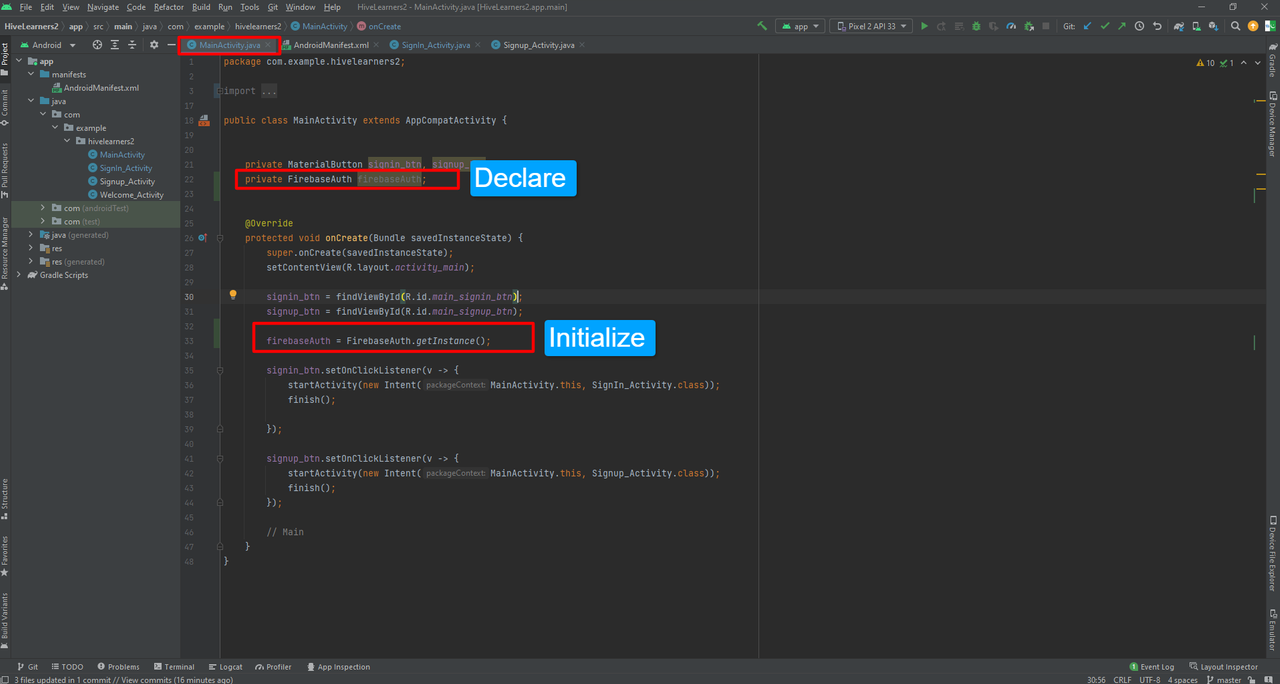
Task: Click the CRLF line separator indicator
Action: 1124,680
